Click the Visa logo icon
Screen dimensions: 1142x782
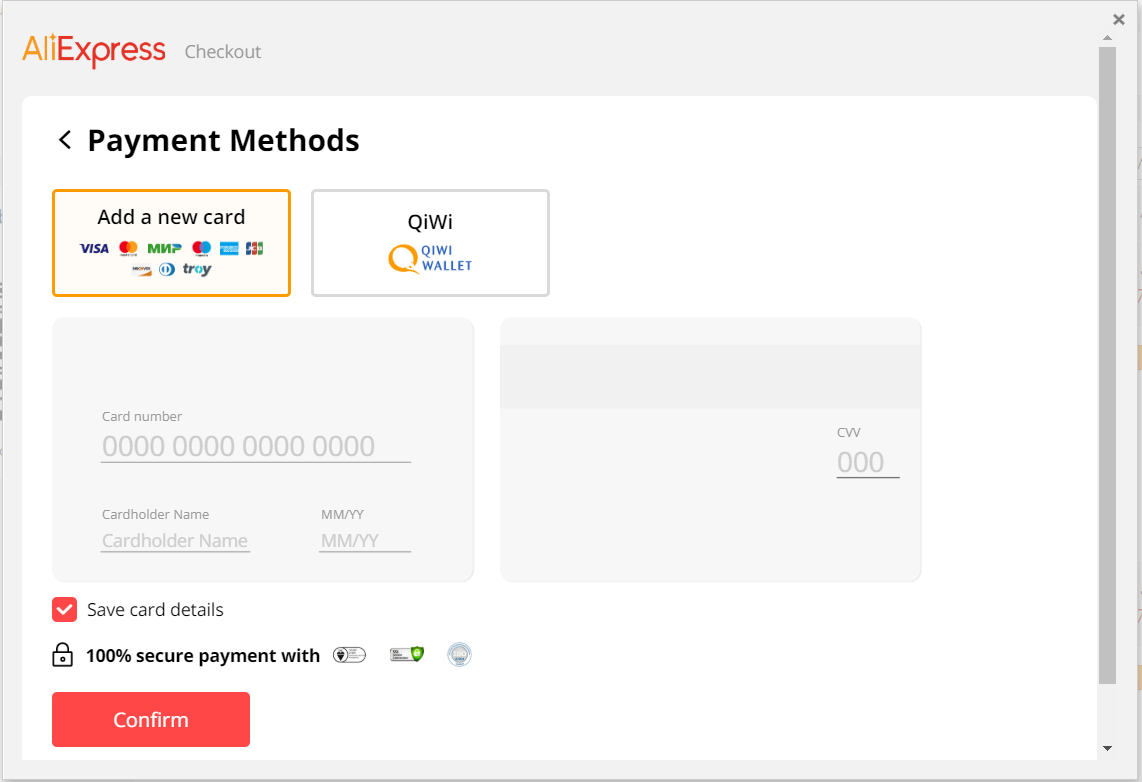tap(94, 249)
